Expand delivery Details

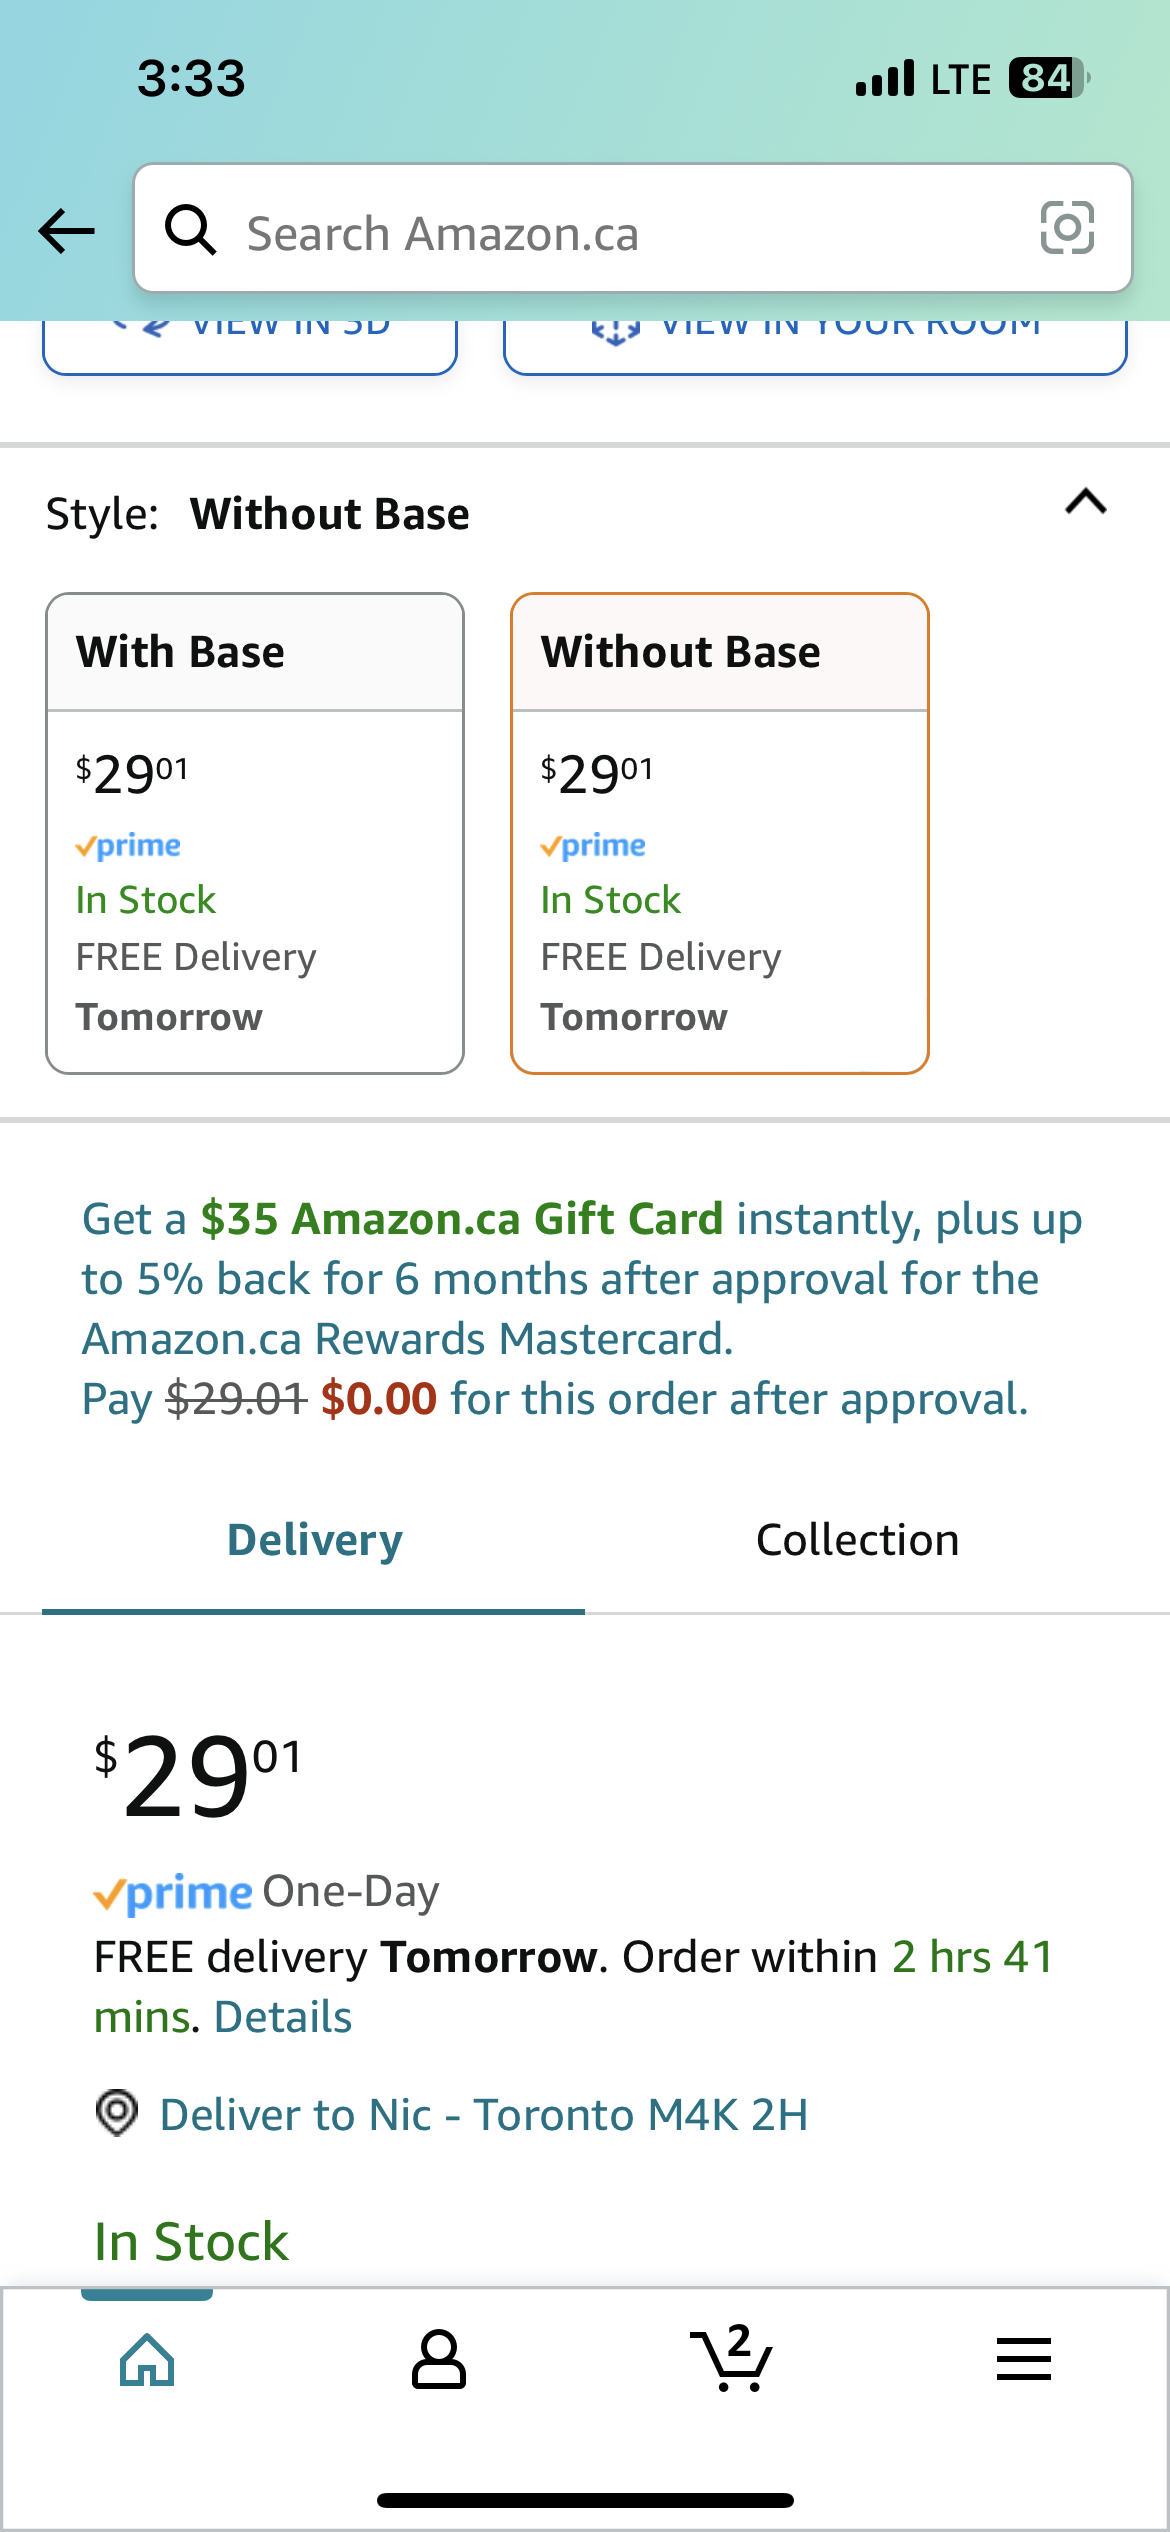pyautogui.click(x=280, y=2016)
